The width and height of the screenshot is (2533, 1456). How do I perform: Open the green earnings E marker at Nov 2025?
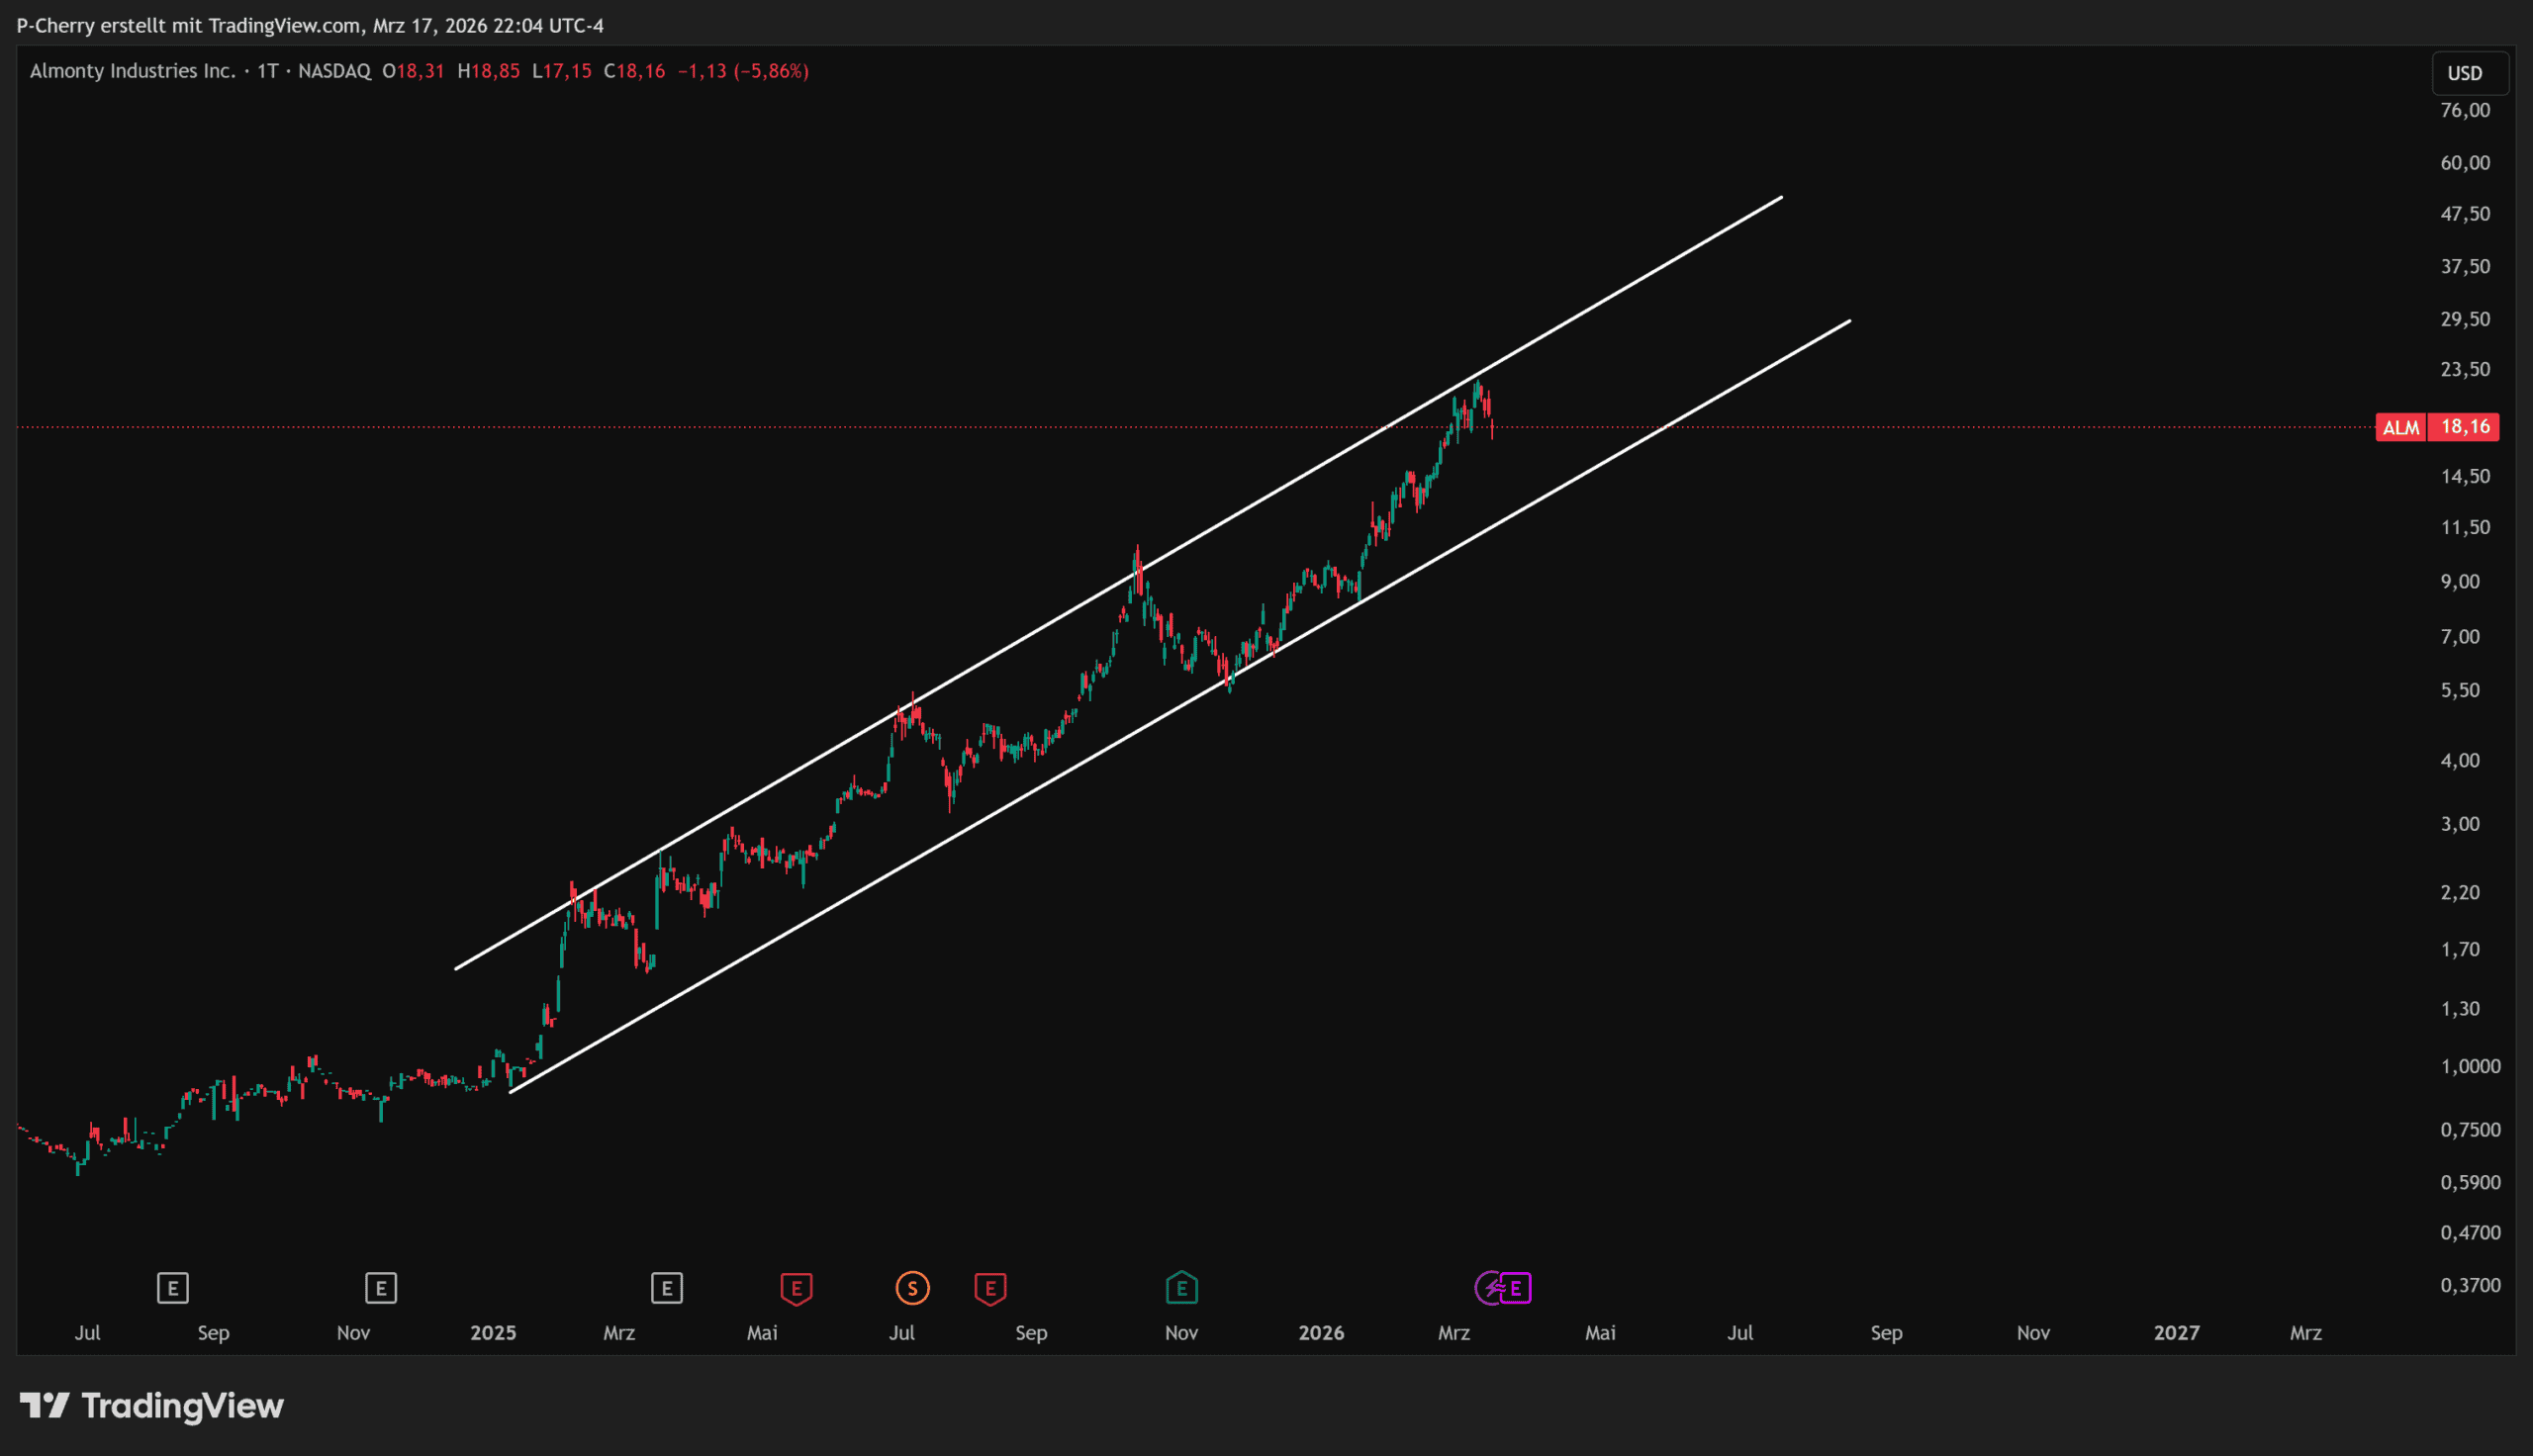click(1182, 1288)
